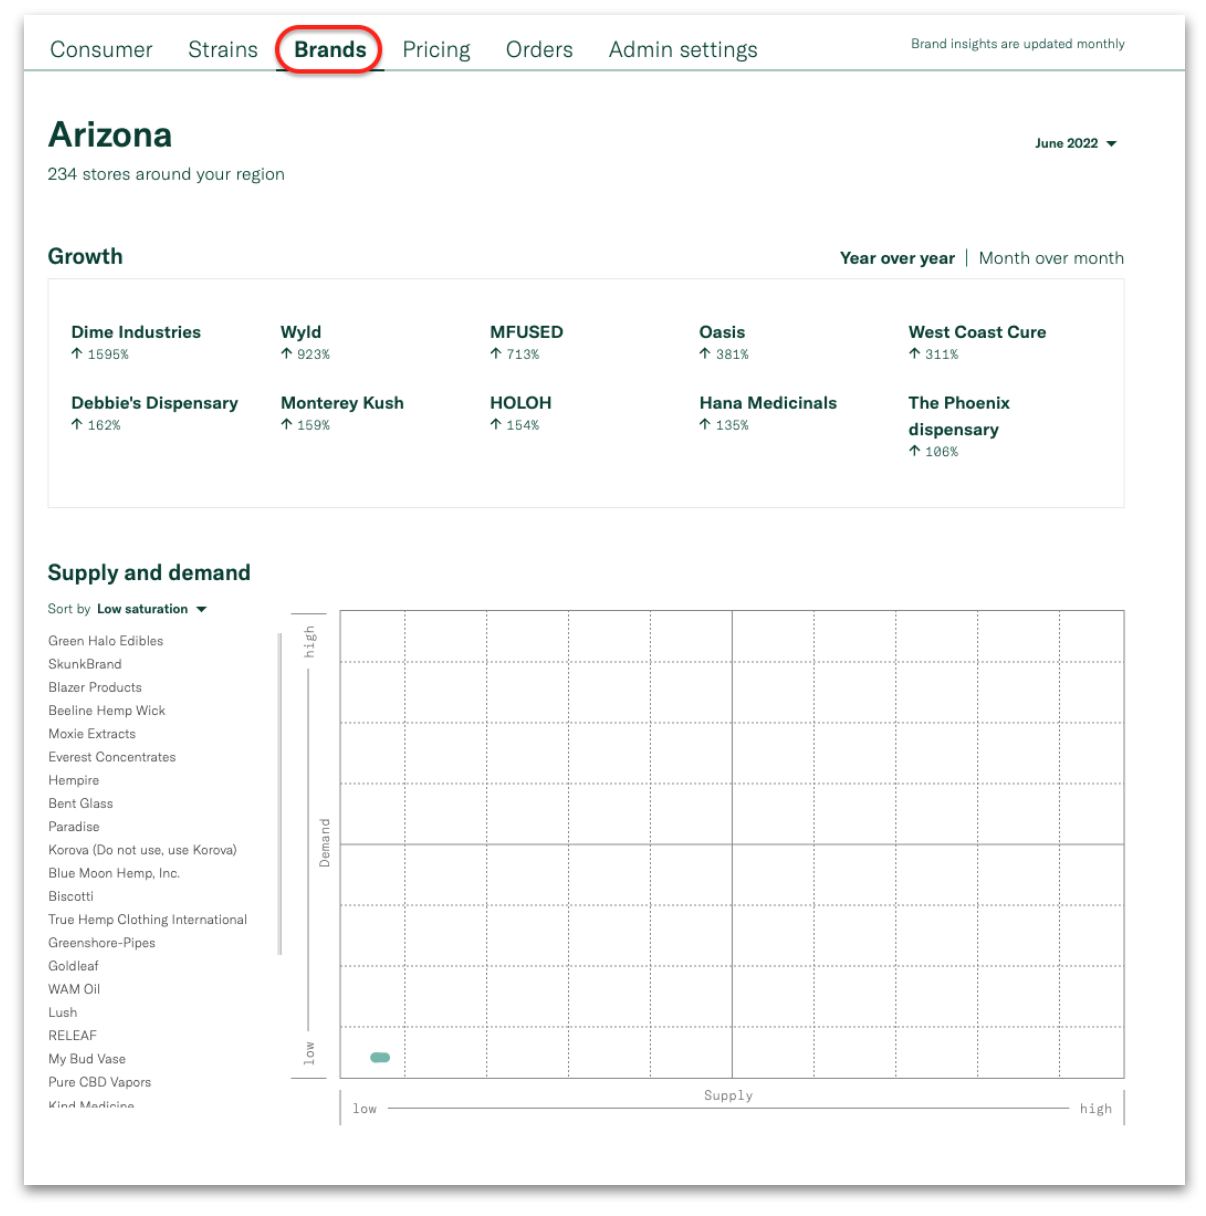Select Korova (Do not use, use Korova)
The image size is (1206, 1216).
coord(143,850)
